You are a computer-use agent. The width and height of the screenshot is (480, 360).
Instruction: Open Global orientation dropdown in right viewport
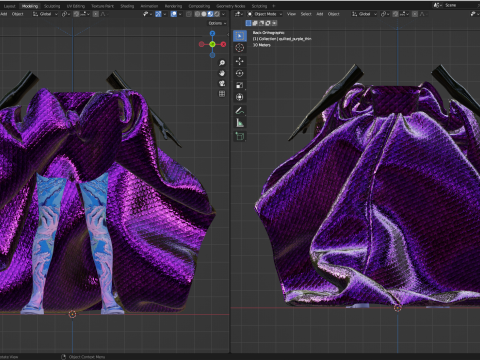(364, 14)
